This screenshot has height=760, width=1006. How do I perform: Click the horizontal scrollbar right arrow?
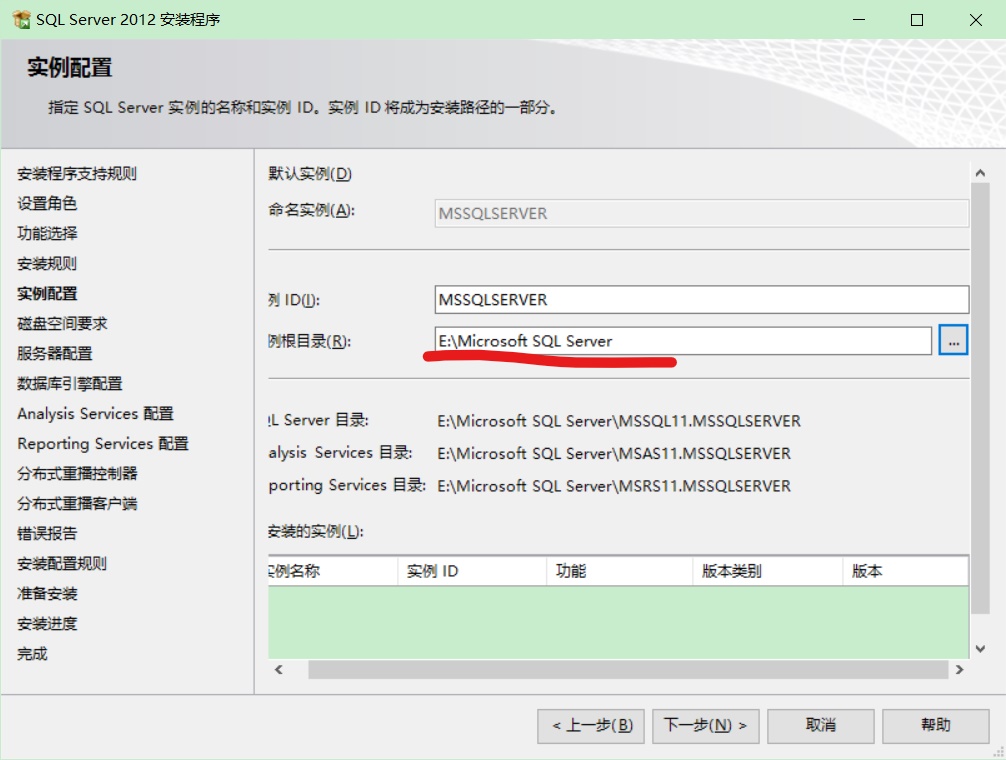[x=959, y=670]
